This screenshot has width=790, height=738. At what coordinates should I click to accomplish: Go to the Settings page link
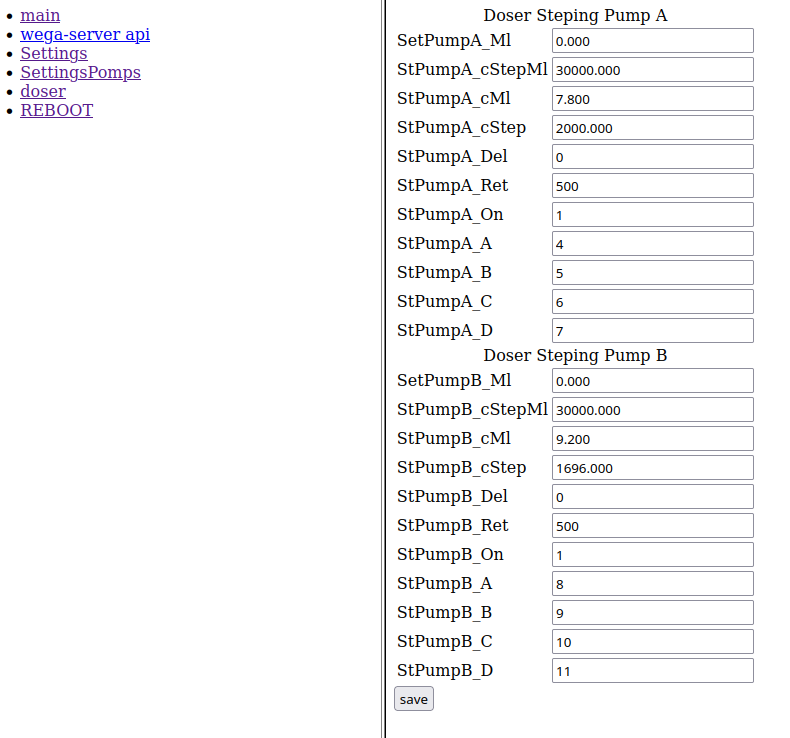coord(53,53)
